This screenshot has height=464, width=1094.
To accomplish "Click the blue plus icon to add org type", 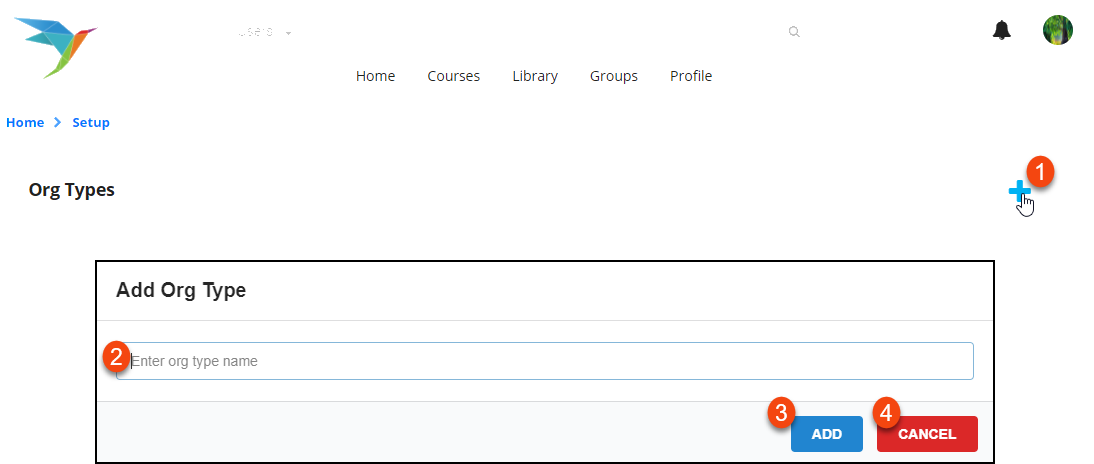I will [x=1019, y=190].
